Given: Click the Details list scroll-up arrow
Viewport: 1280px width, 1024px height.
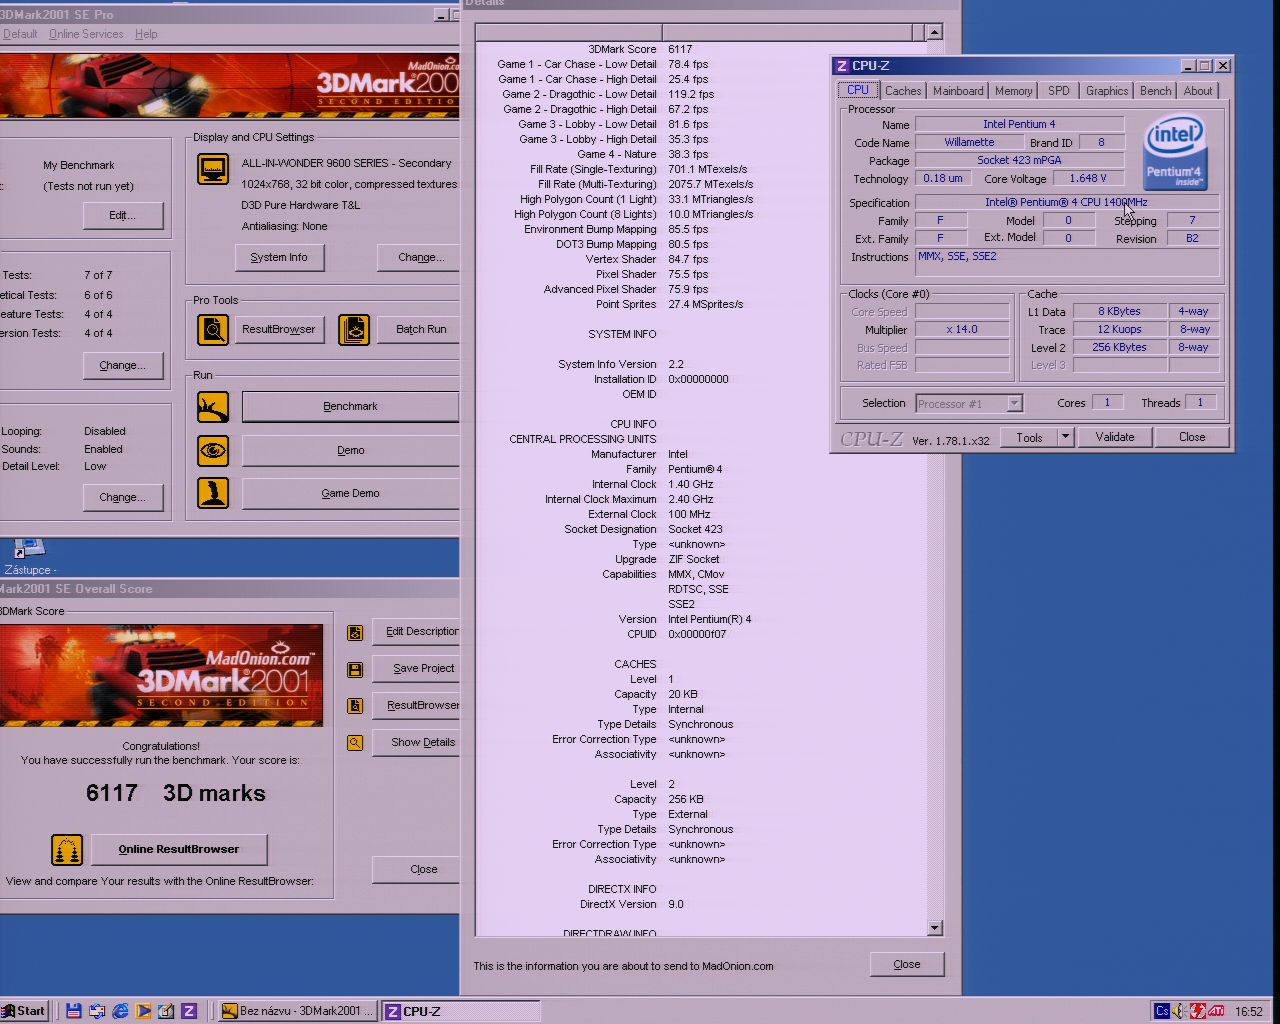Looking at the screenshot, I should pos(934,32).
